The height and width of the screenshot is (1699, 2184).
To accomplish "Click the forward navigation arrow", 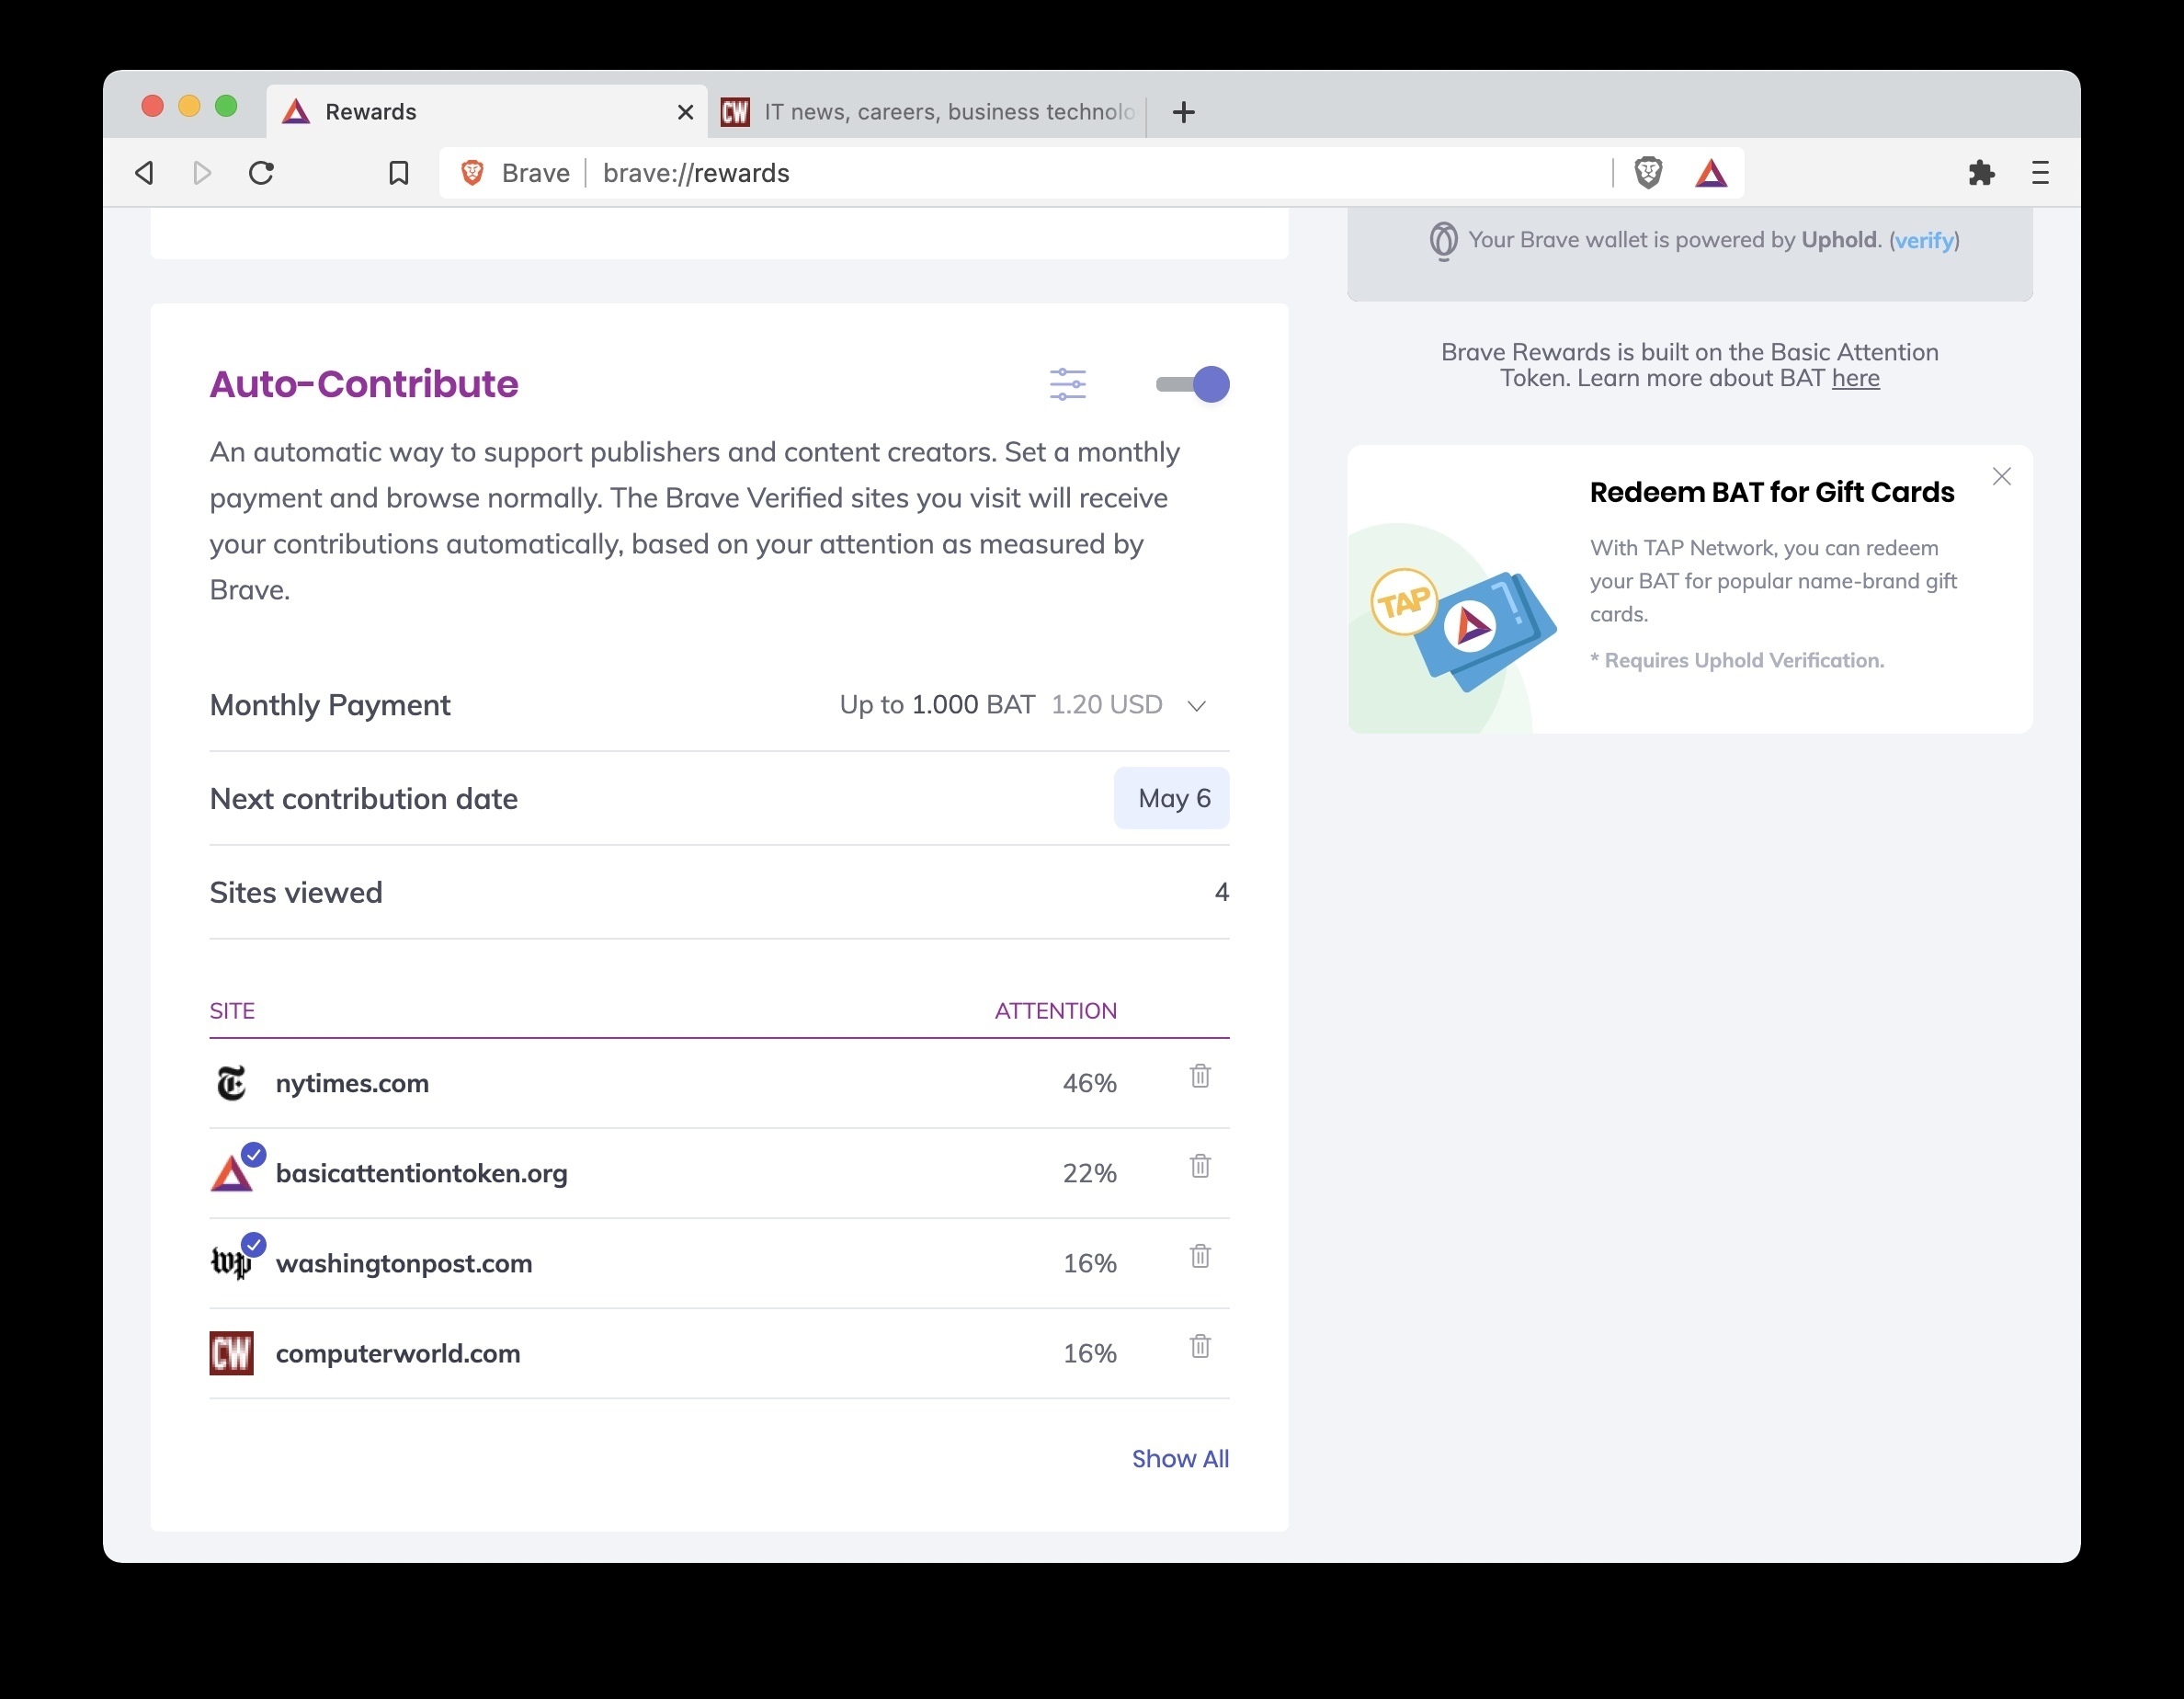I will [202, 173].
